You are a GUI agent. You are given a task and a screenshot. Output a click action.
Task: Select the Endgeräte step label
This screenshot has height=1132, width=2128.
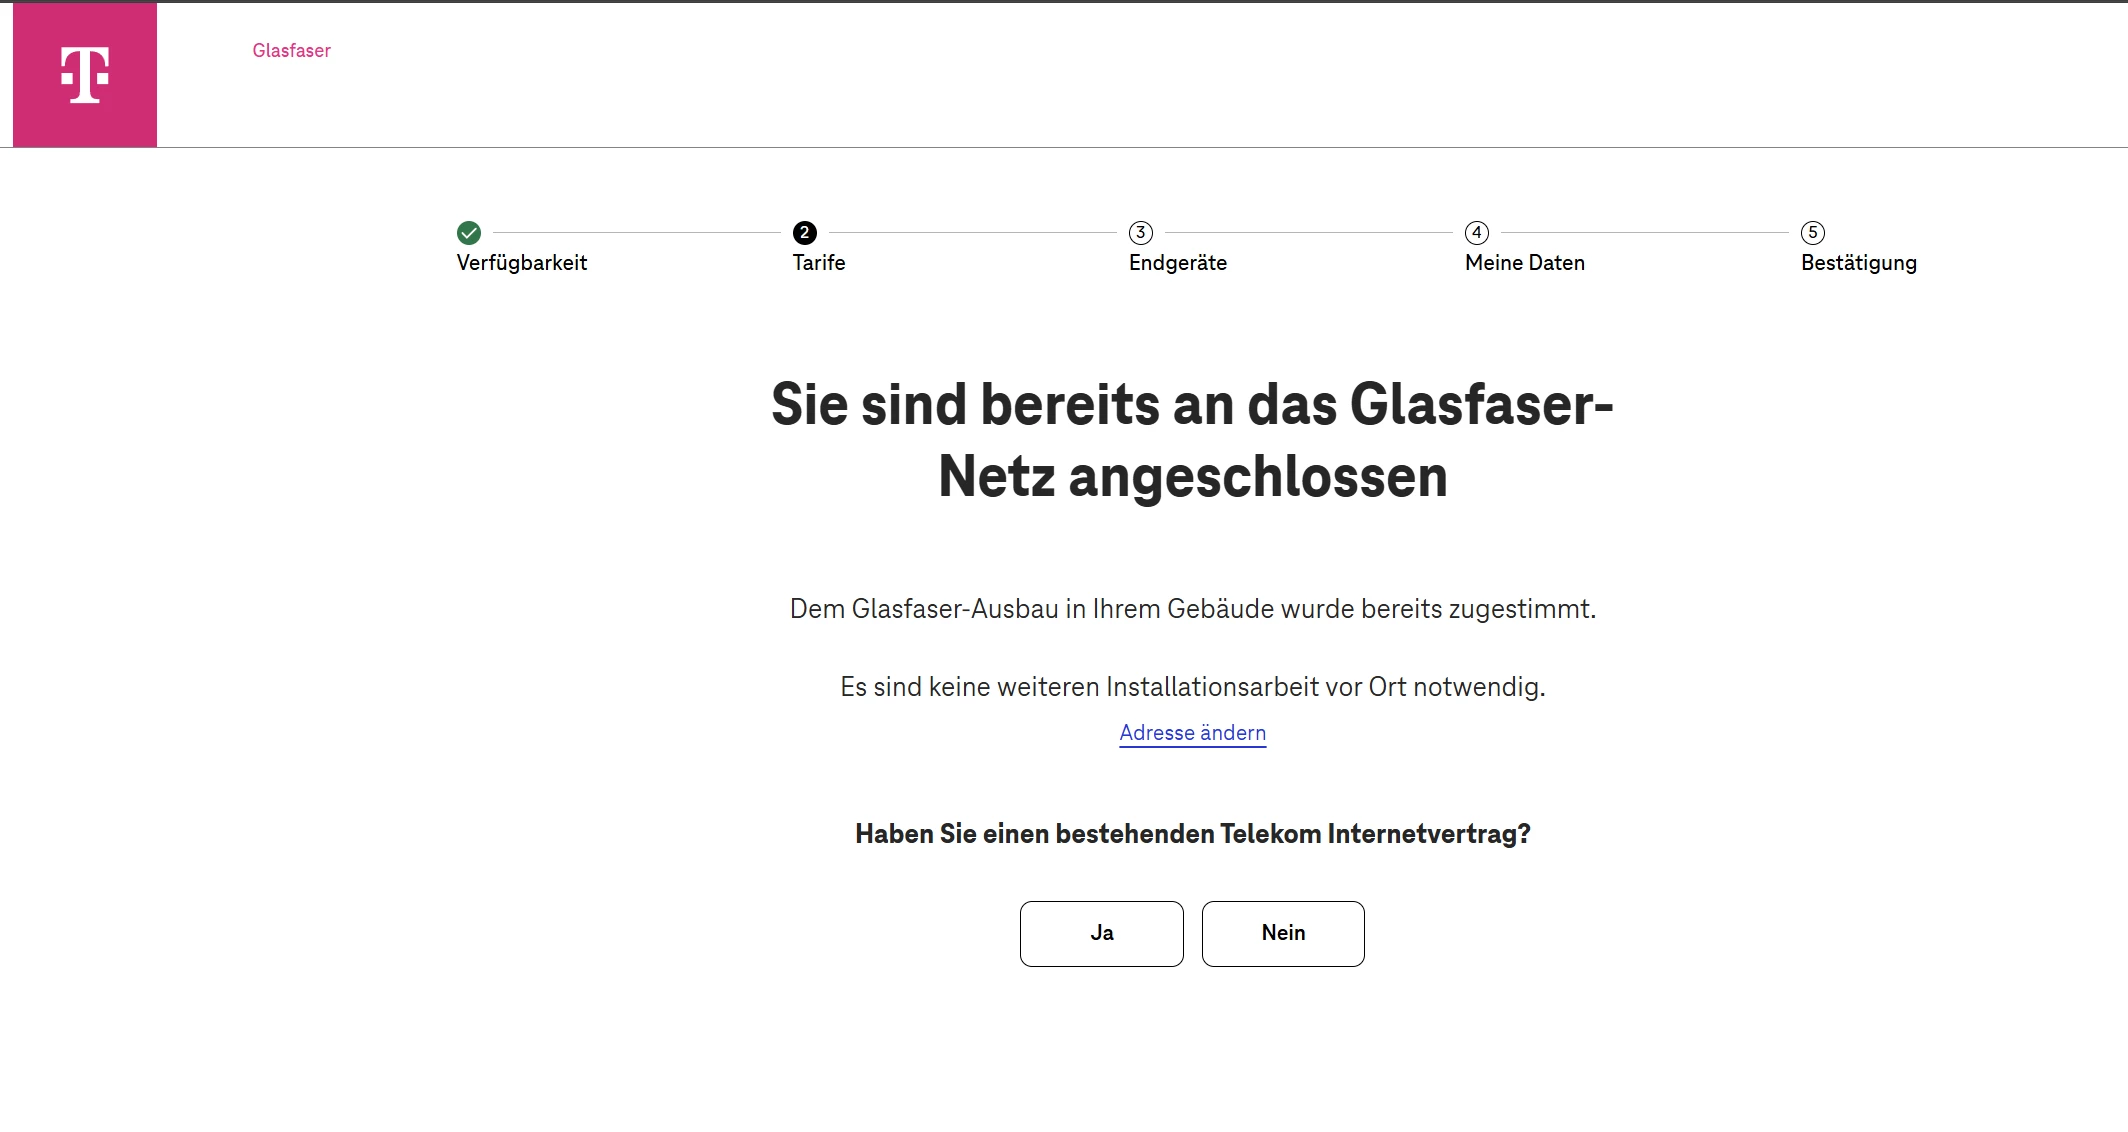pyautogui.click(x=1178, y=263)
